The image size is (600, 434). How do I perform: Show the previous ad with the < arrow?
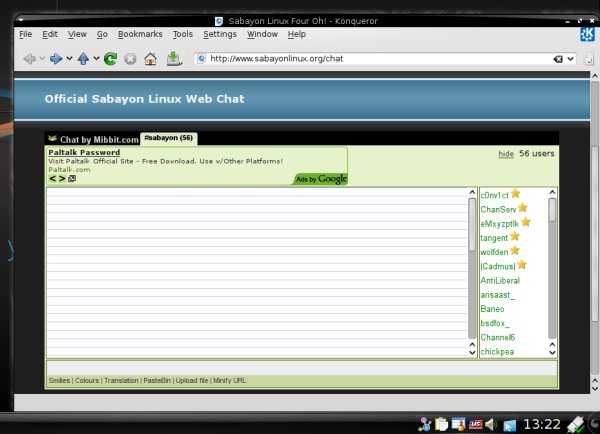pyautogui.click(x=53, y=178)
